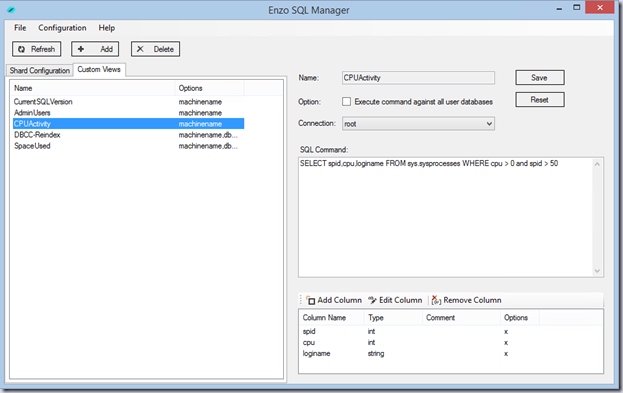Click the Options header in columns grid
The height and width of the screenshot is (393, 623).
click(x=520, y=318)
